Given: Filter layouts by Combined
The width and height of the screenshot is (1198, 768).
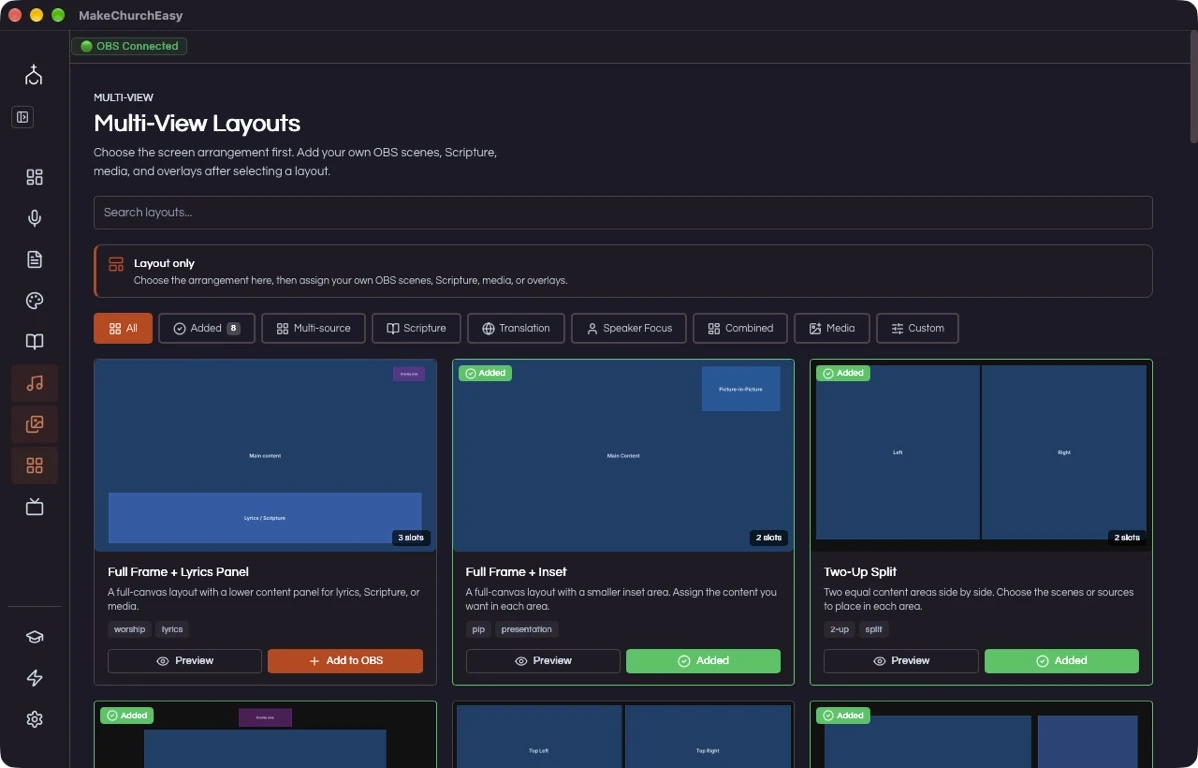Looking at the screenshot, I should click(x=740, y=329).
